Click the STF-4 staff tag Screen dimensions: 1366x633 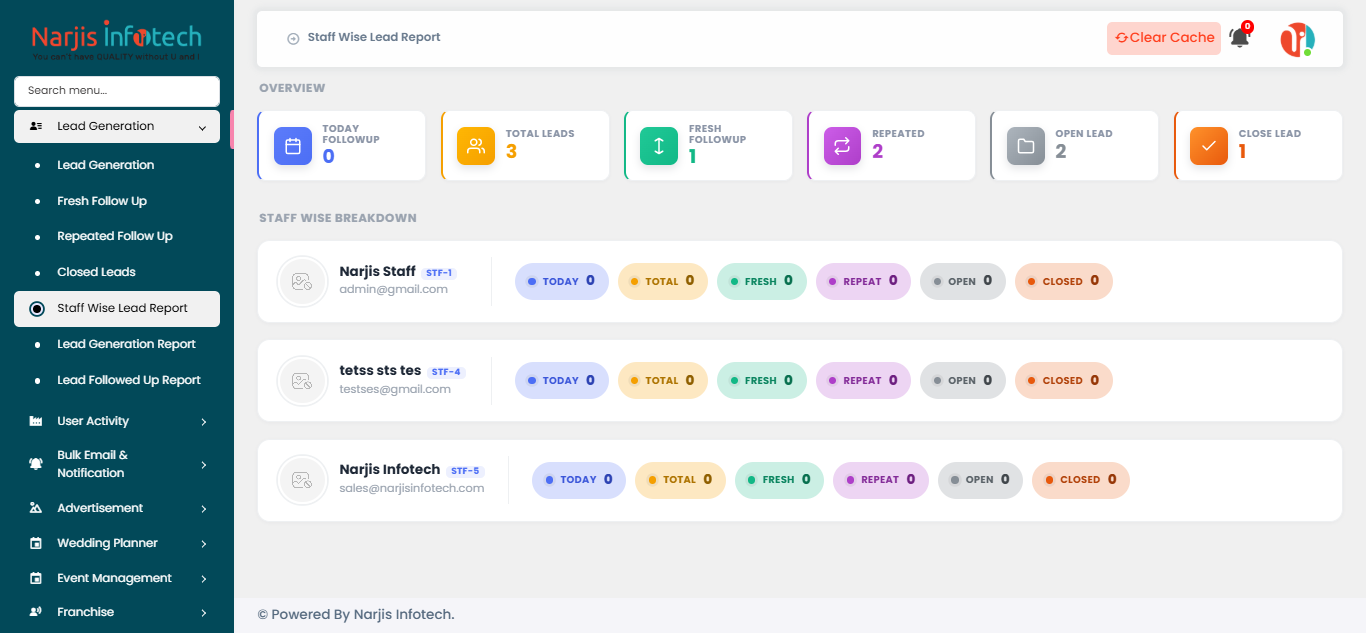pos(446,372)
